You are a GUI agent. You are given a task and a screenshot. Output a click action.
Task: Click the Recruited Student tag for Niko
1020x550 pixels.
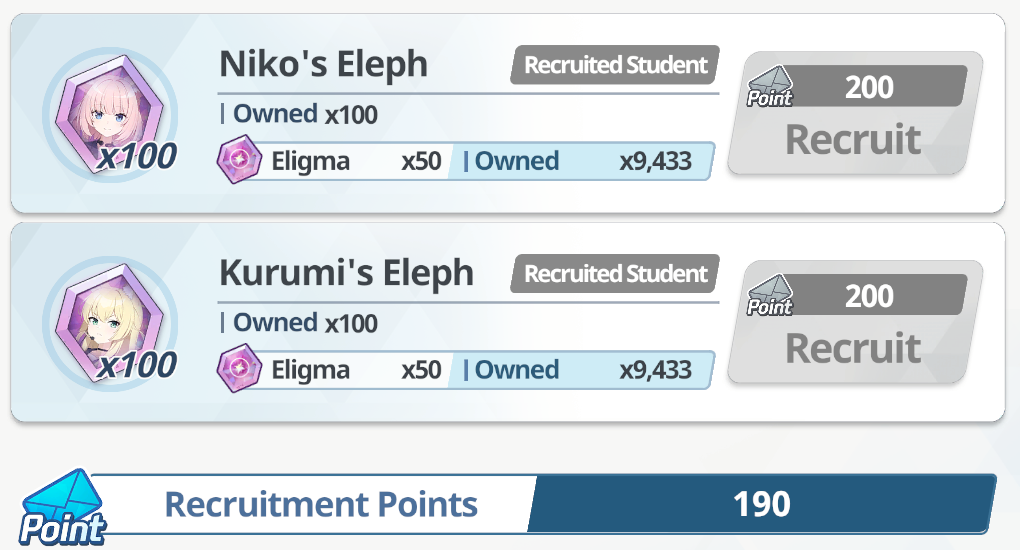point(615,65)
